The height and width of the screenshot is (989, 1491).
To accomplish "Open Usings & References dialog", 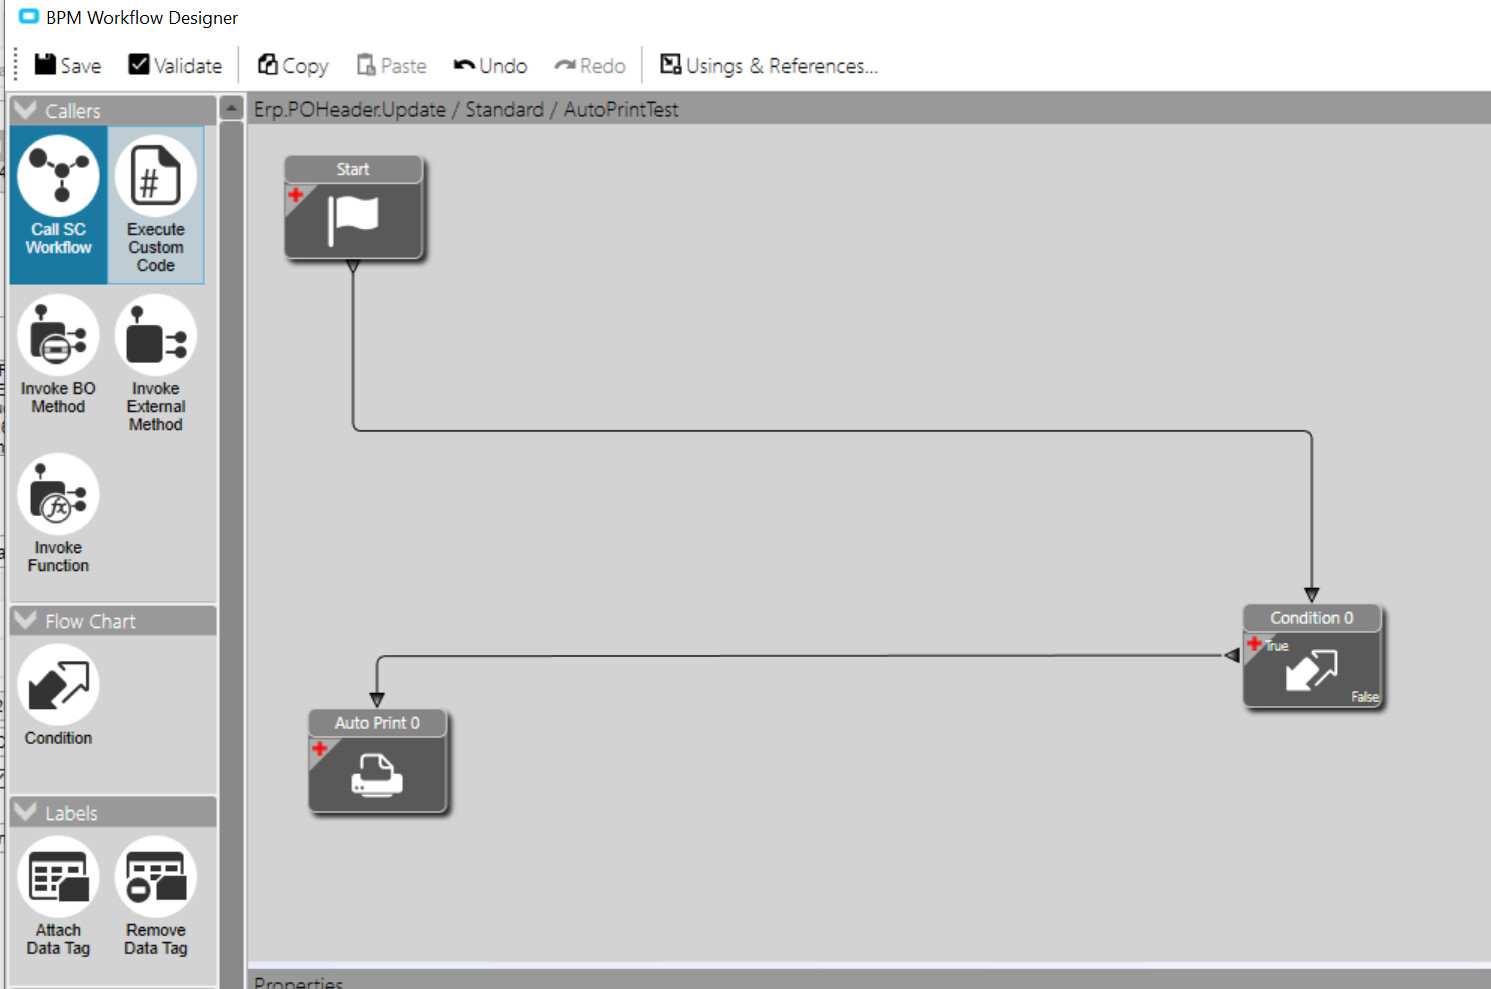I will 769,65.
